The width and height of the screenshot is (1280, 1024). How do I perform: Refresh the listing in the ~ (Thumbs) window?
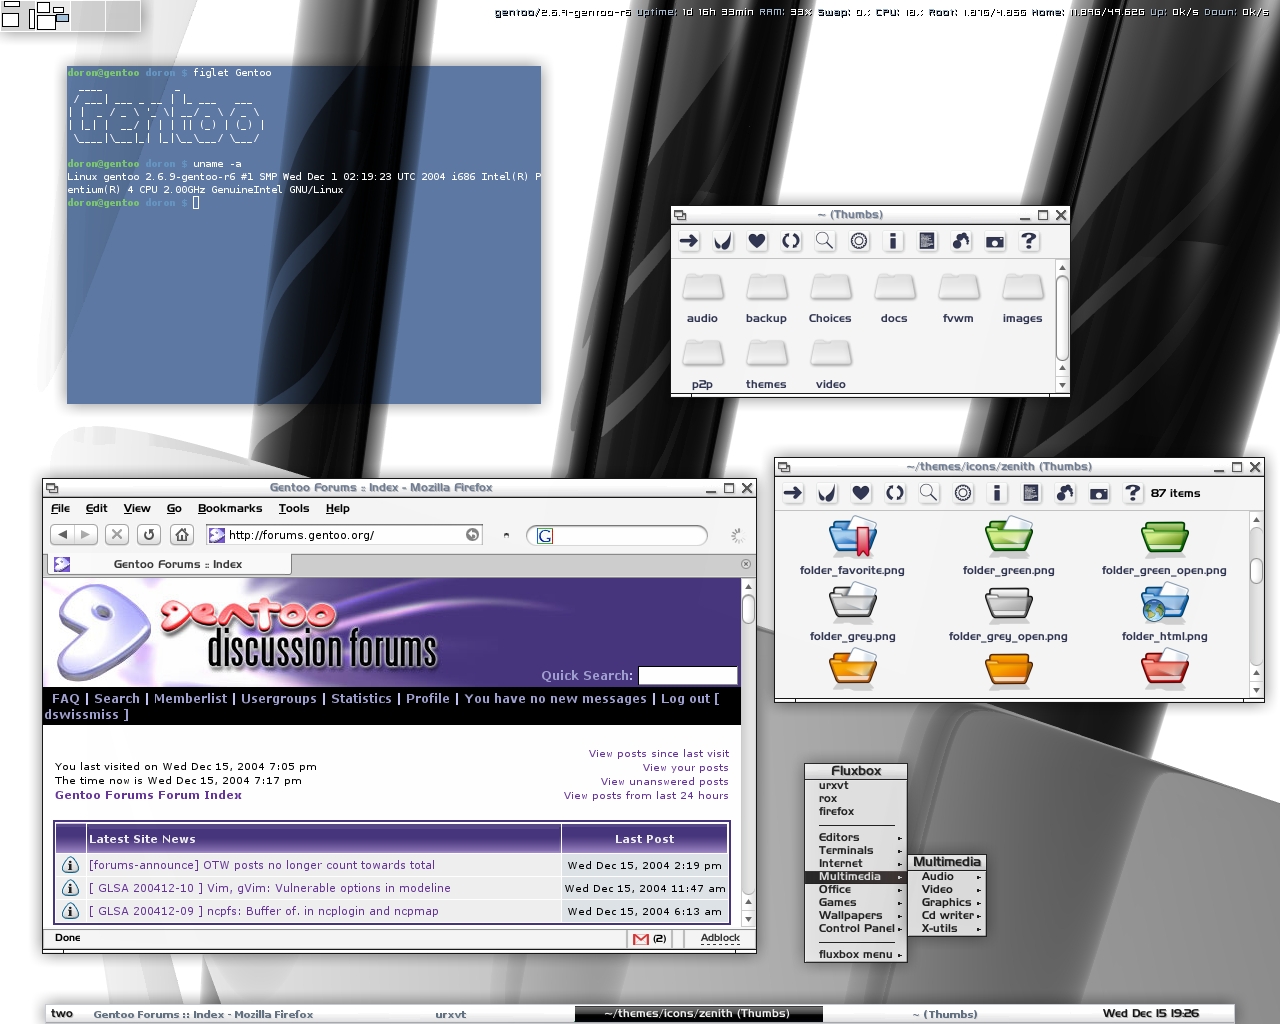(x=791, y=241)
